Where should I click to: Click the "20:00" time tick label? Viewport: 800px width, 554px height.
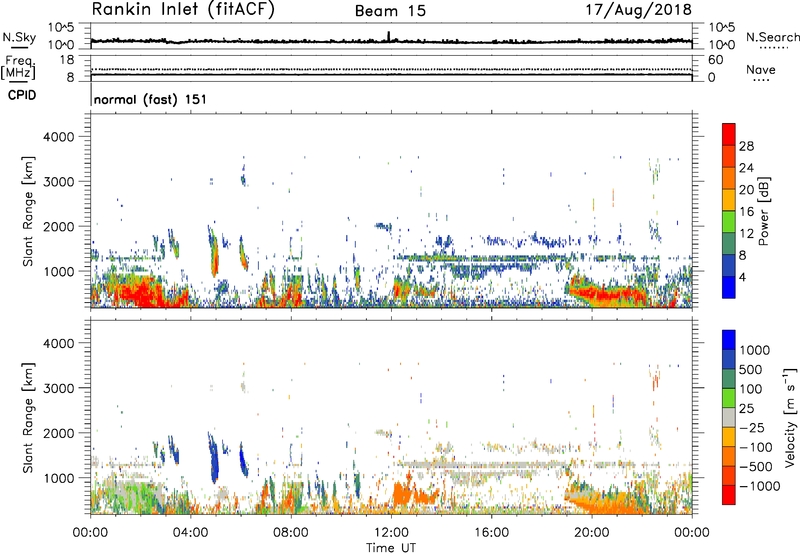click(x=591, y=533)
